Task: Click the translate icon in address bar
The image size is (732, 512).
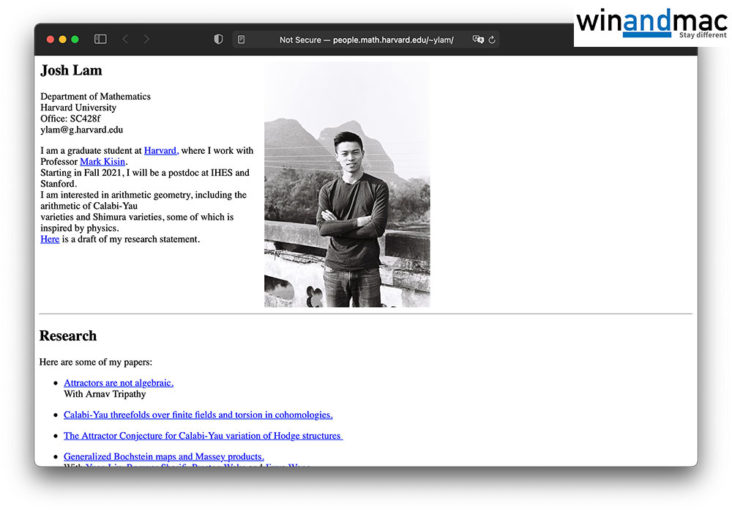Action: [478, 40]
